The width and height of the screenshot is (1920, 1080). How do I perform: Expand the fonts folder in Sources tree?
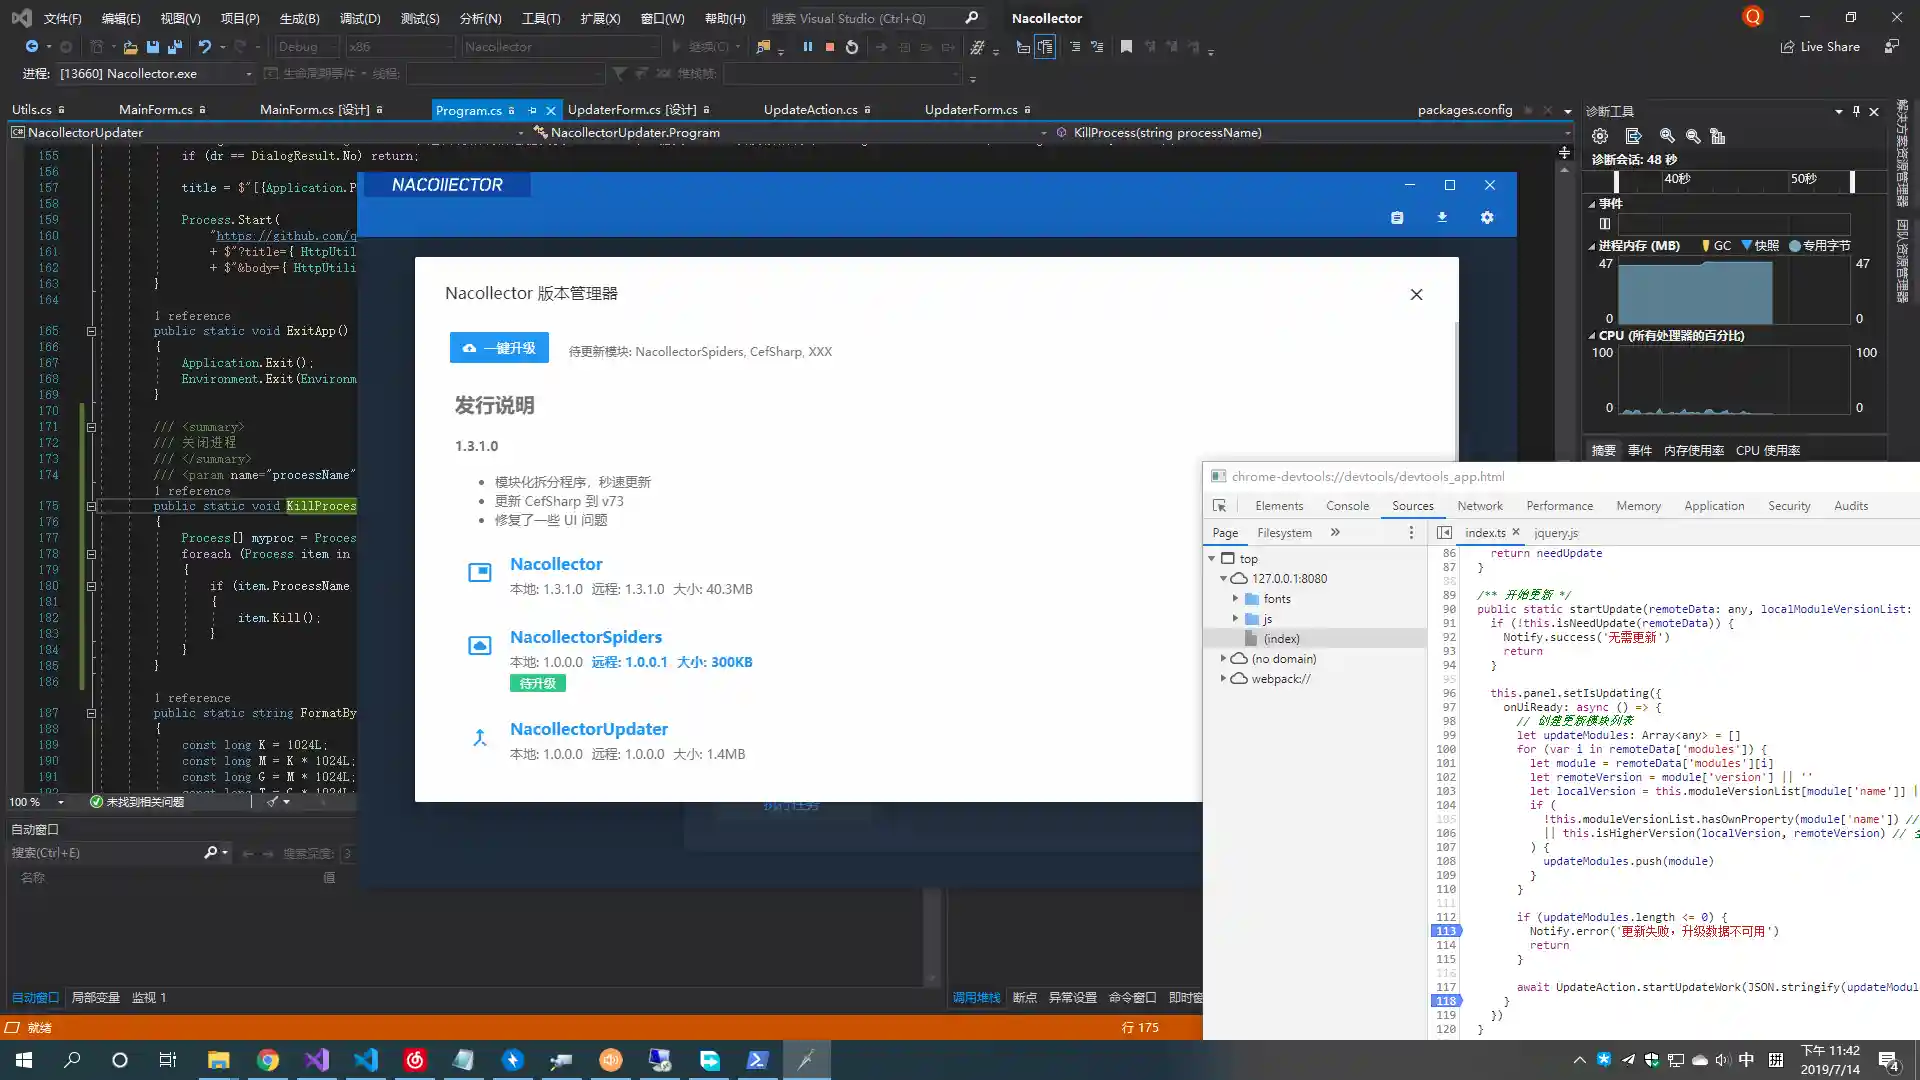pos(1236,599)
